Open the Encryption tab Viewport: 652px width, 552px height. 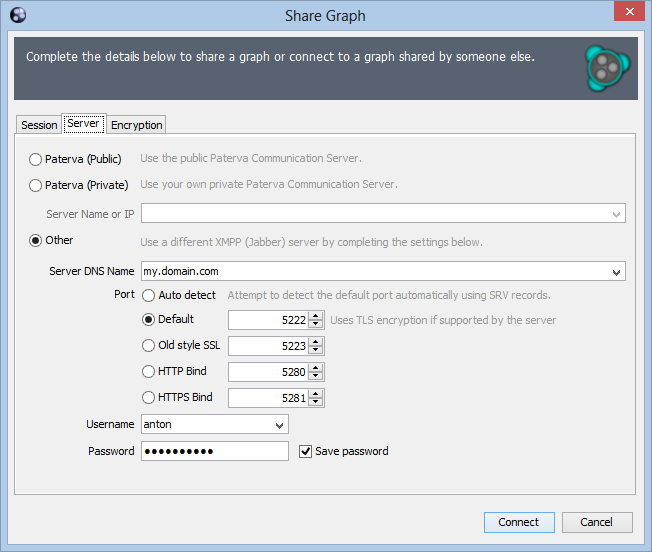[136, 125]
